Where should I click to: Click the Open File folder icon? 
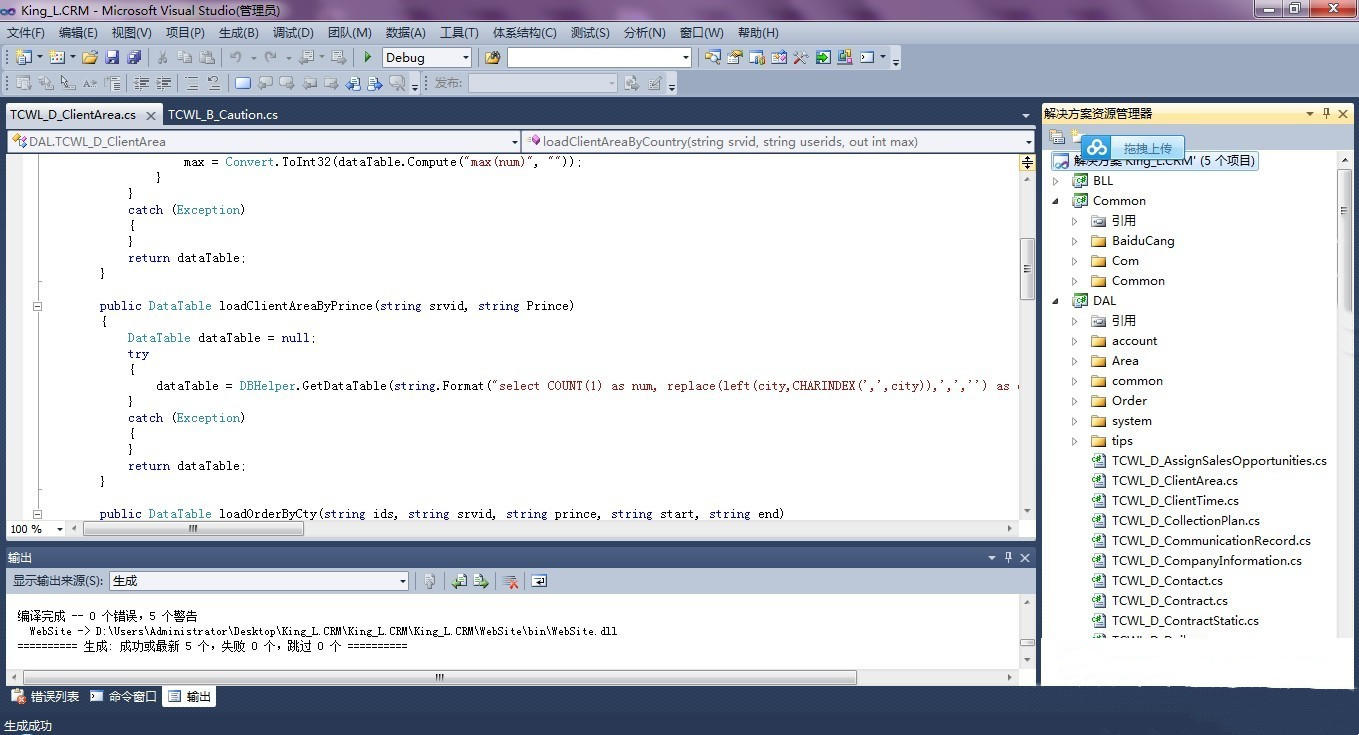click(90, 58)
